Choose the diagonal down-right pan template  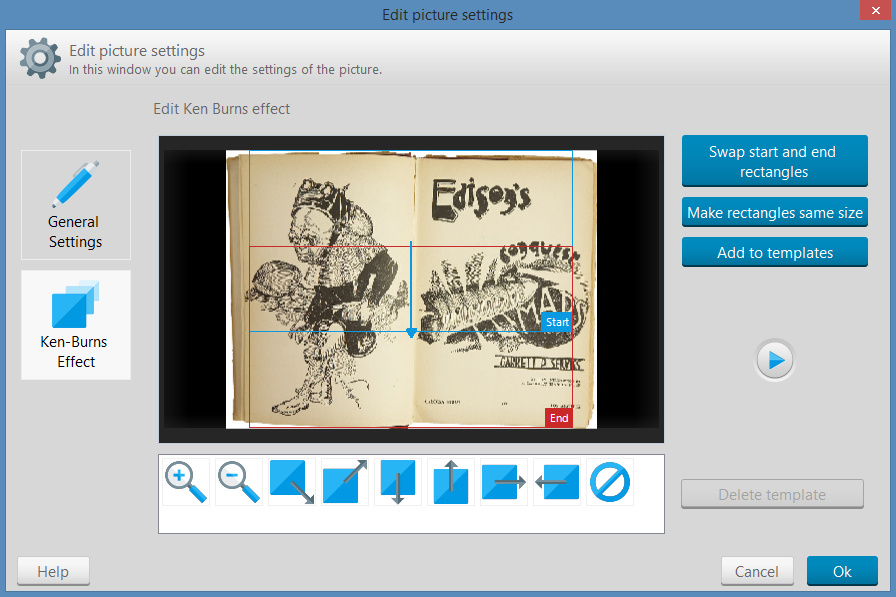(292, 482)
